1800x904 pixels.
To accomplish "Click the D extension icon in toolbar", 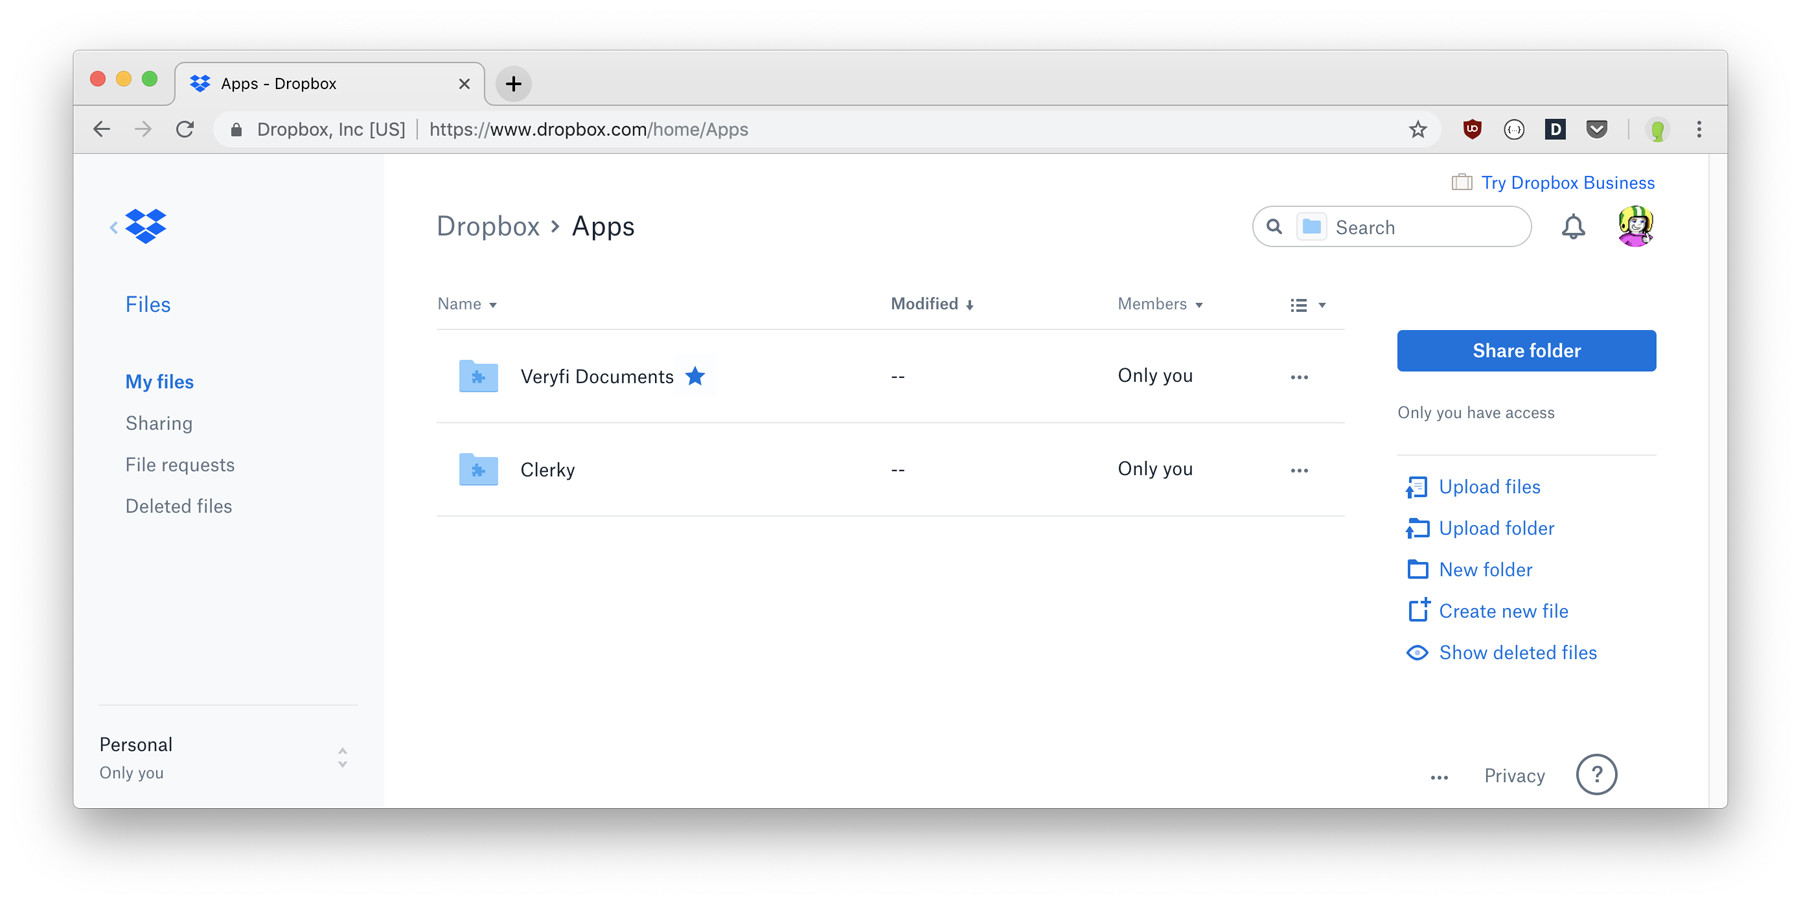I will tap(1555, 129).
